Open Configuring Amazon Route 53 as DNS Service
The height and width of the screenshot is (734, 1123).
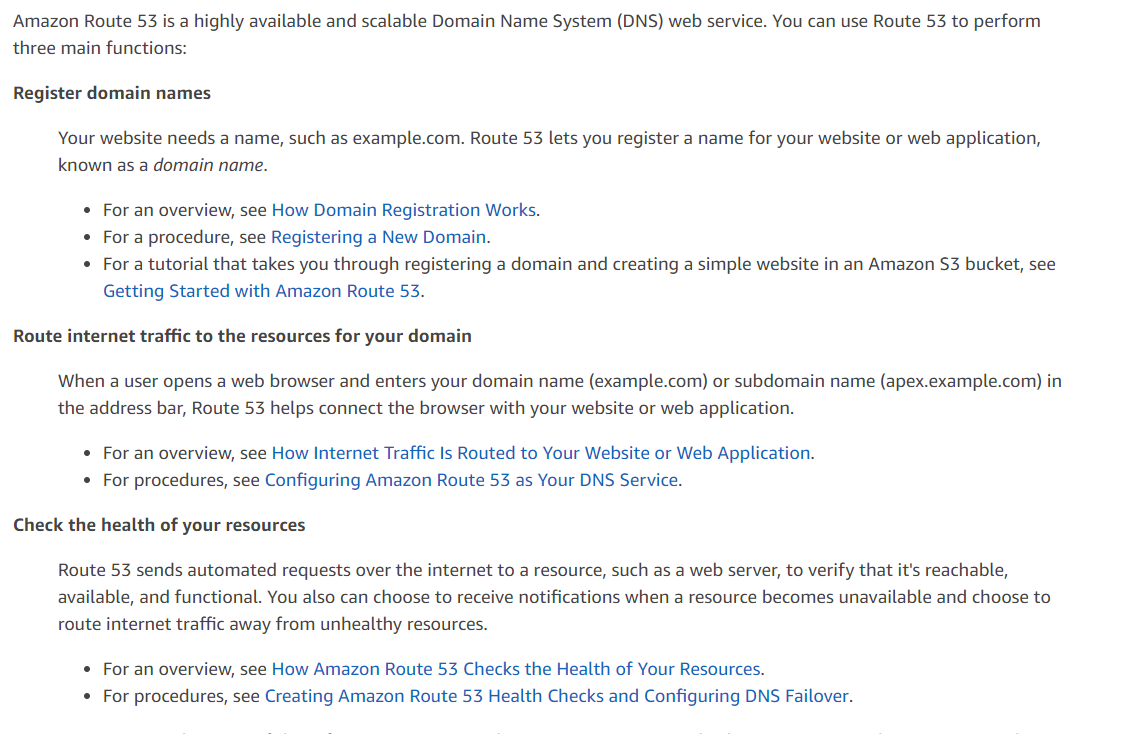[x=471, y=480]
